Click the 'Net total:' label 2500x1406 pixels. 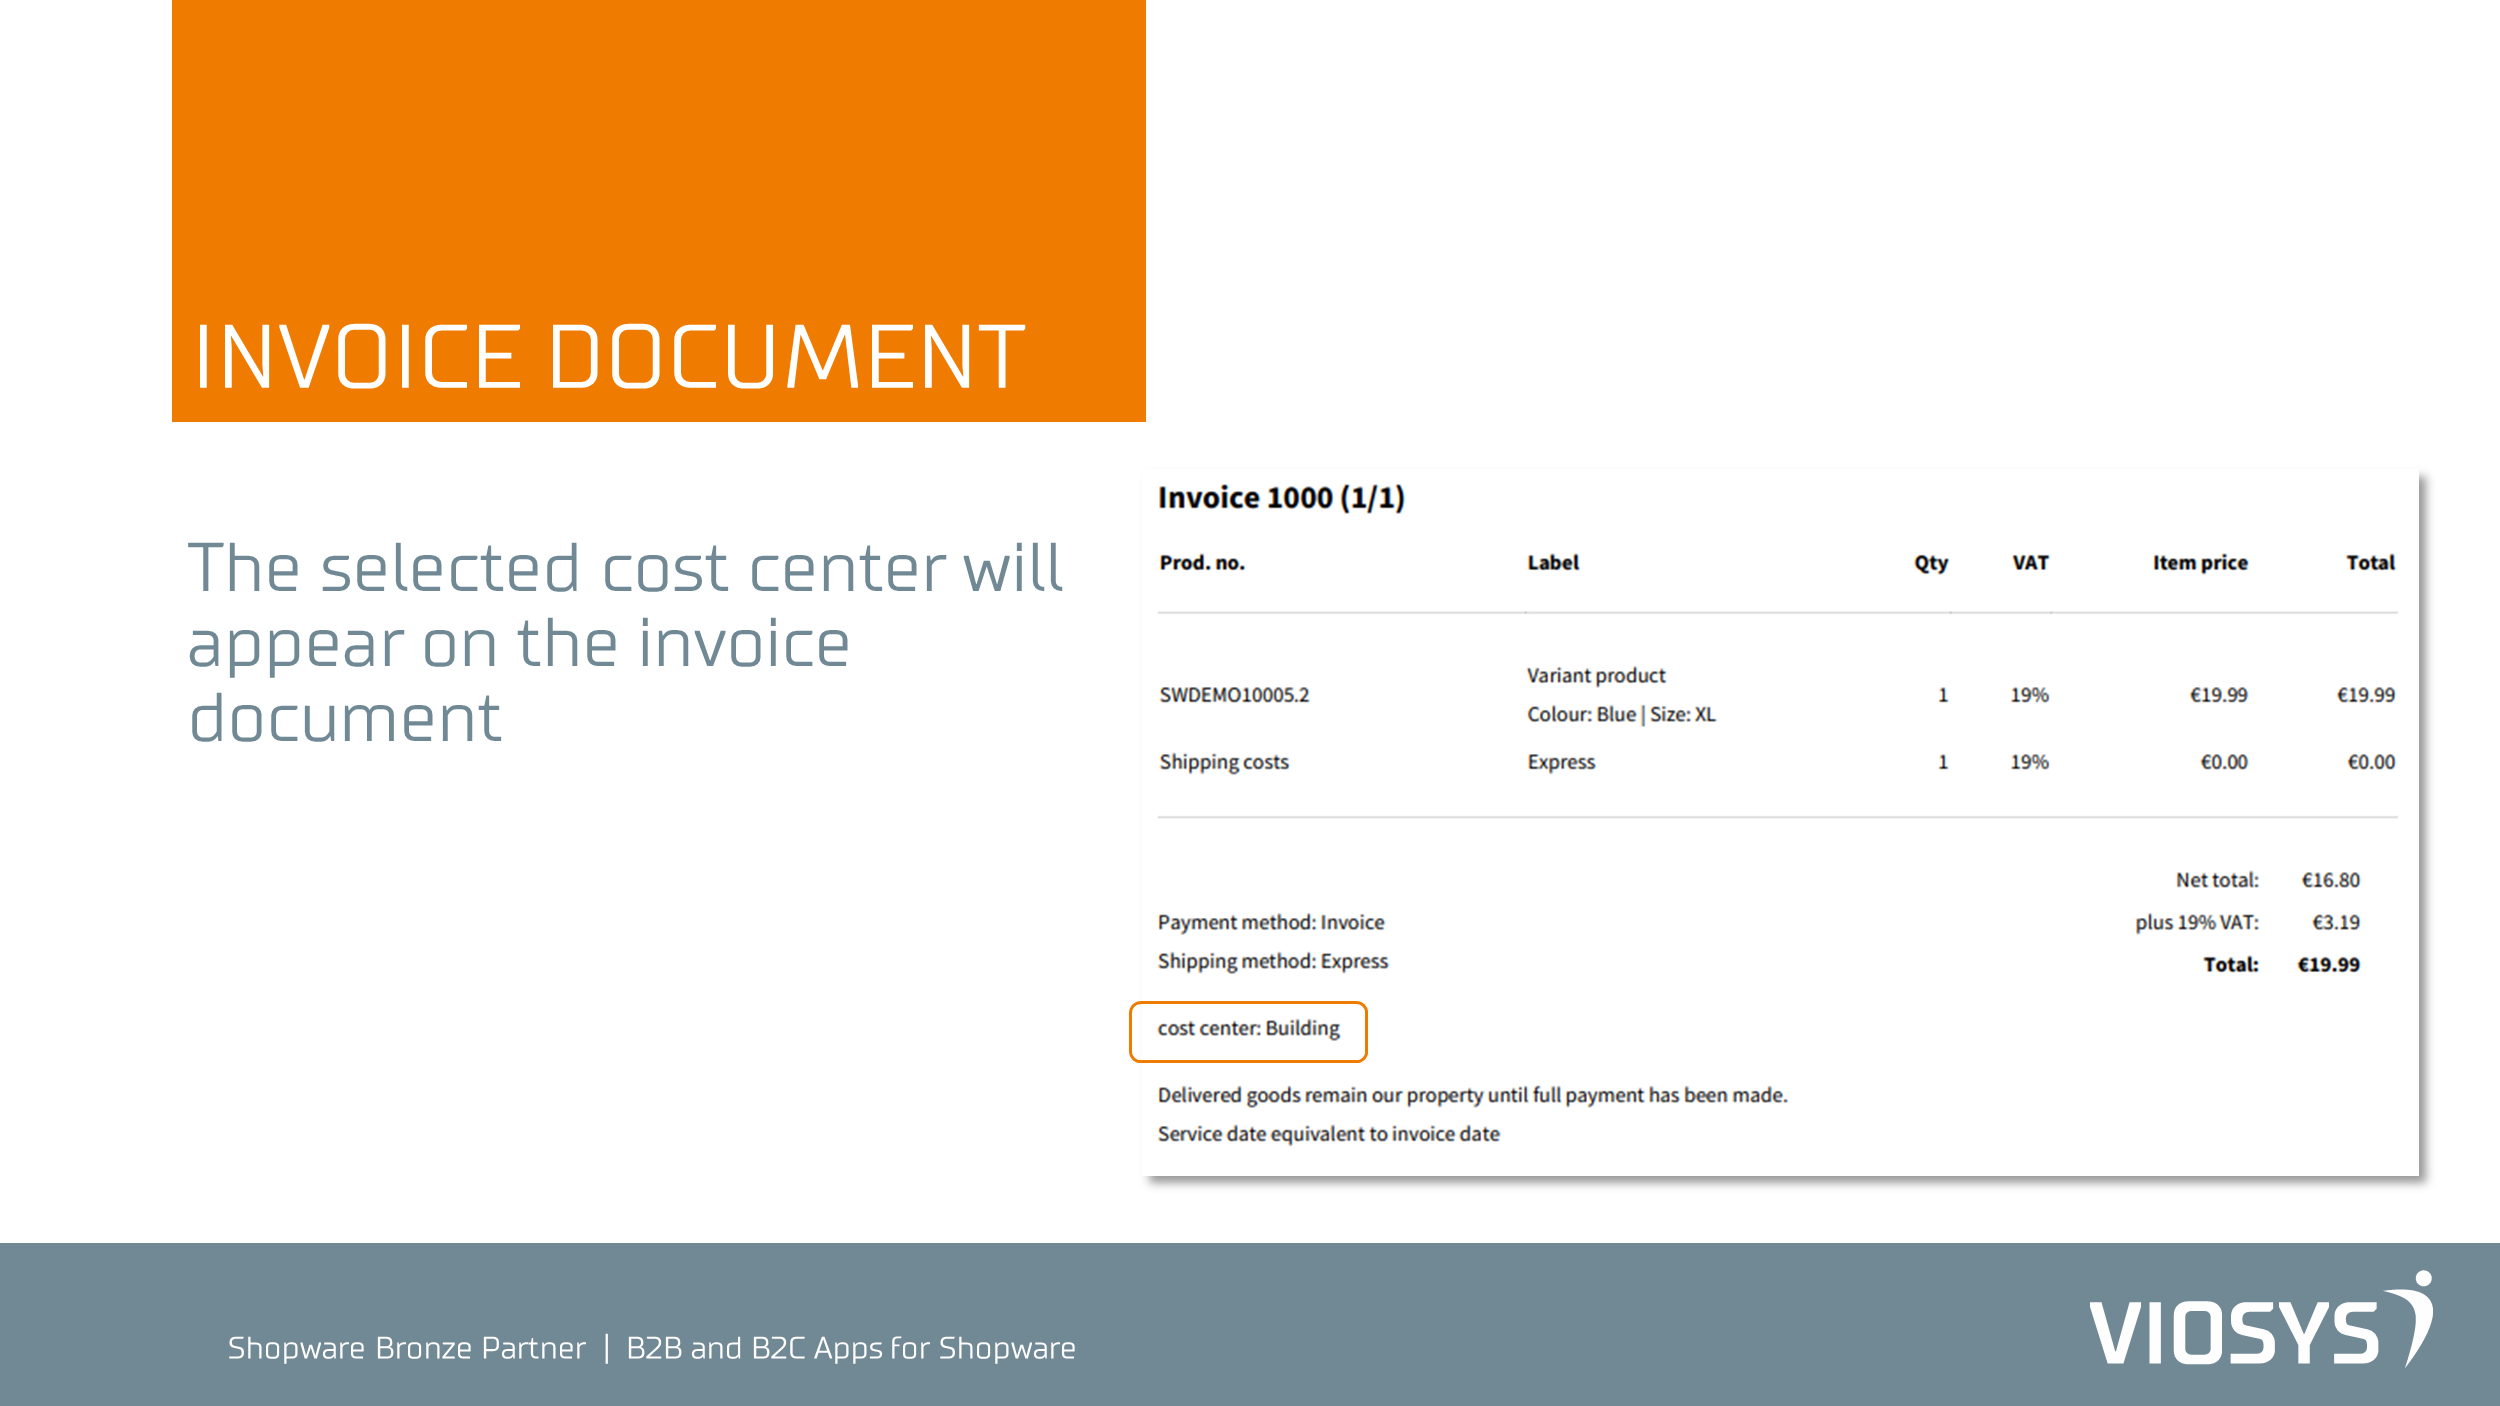2217,880
